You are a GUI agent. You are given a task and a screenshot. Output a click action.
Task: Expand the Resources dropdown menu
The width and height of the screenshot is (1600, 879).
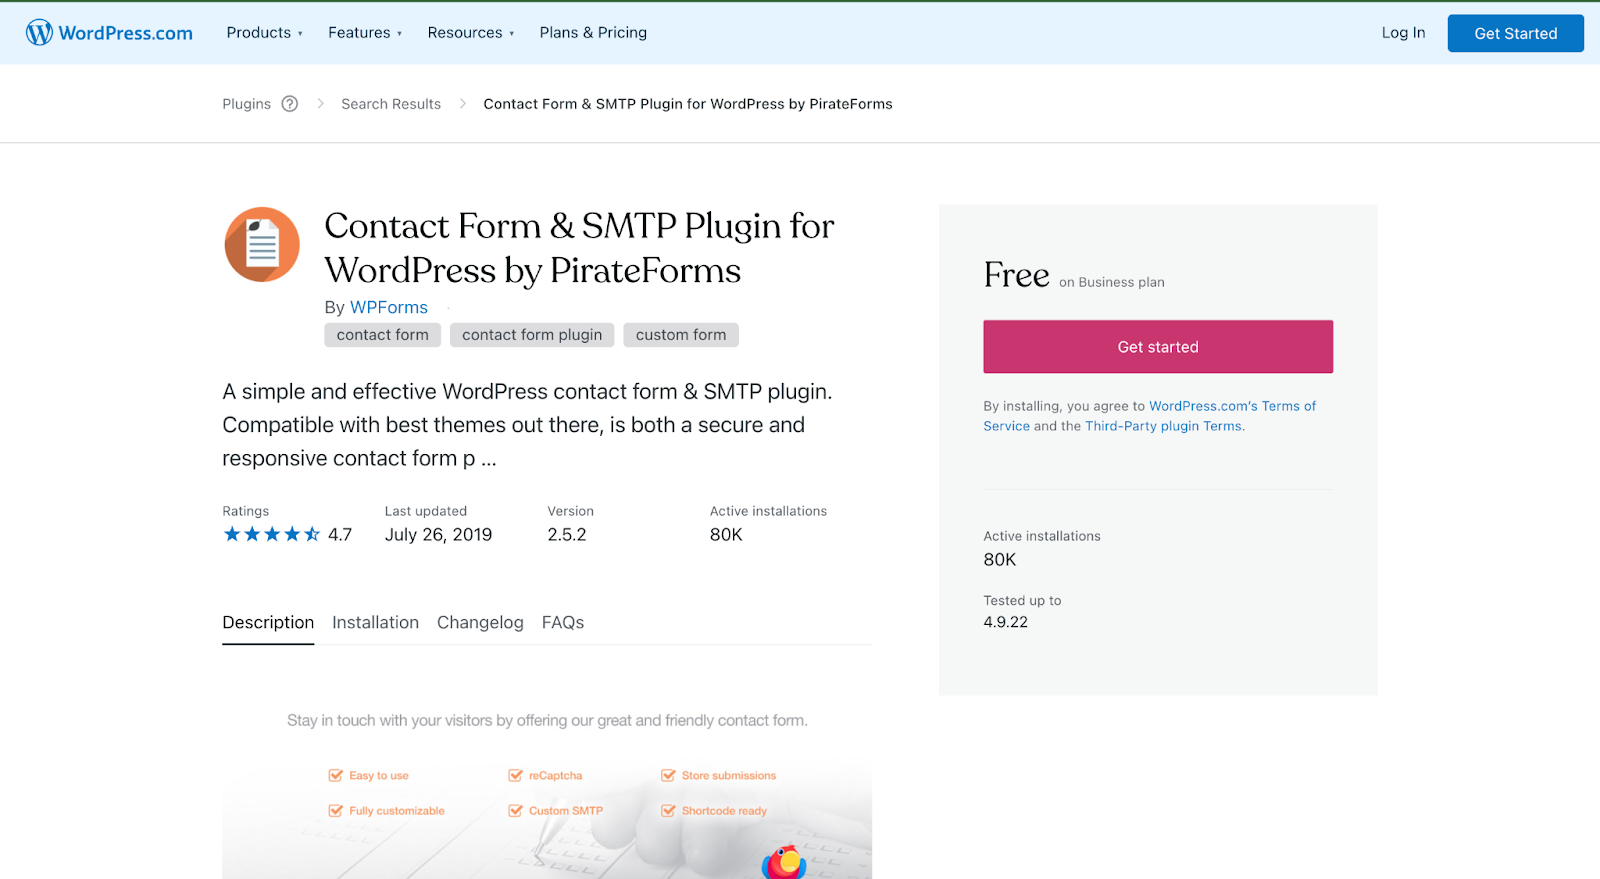click(x=471, y=33)
